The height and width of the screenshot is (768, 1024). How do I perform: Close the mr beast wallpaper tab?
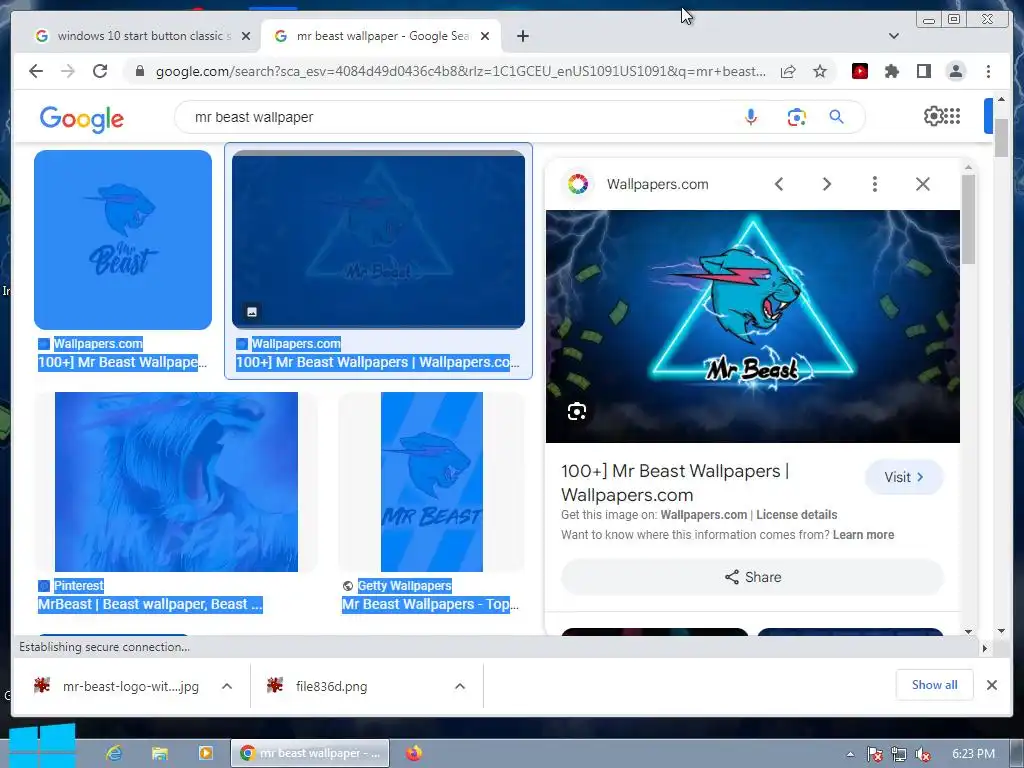pyautogui.click(x=485, y=36)
